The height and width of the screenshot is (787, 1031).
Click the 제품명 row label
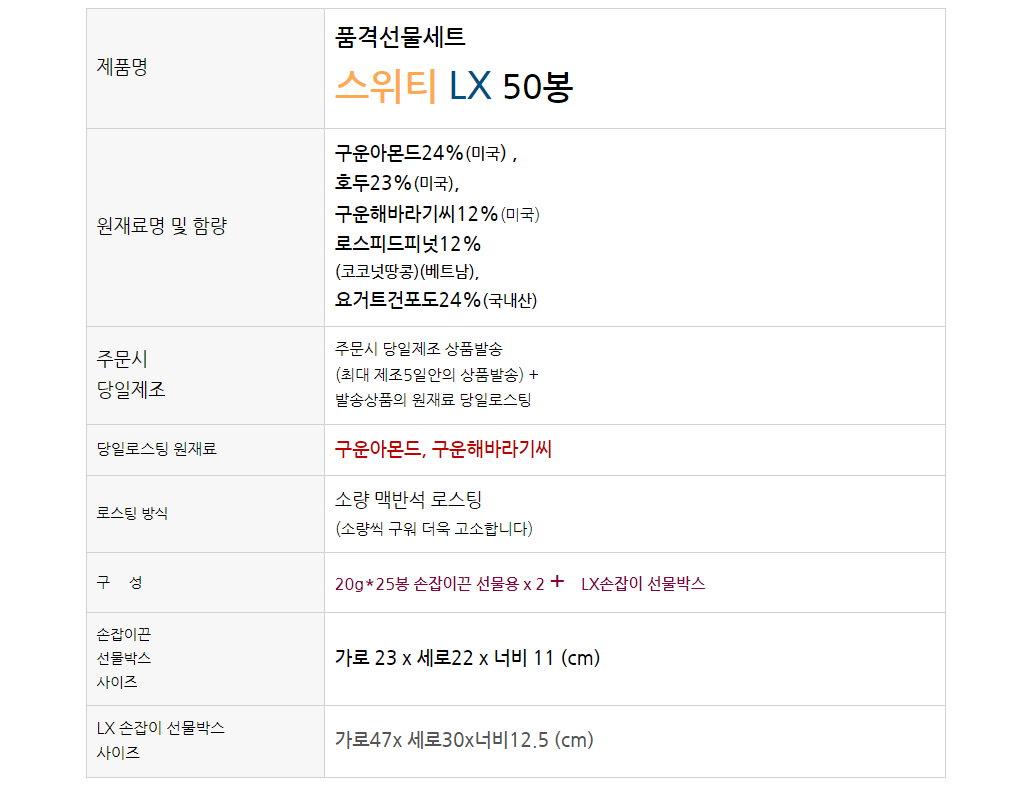pos(122,68)
